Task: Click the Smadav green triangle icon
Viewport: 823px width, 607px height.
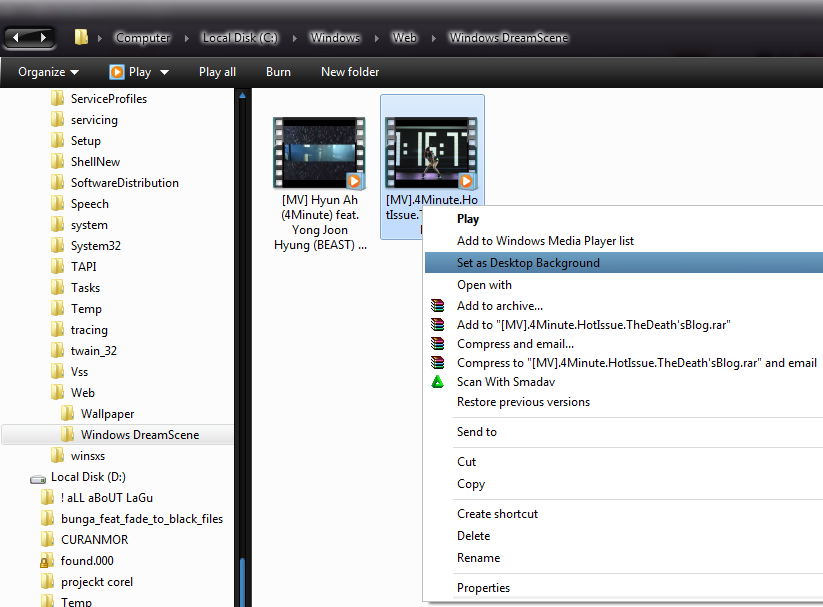Action: coord(437,381)
